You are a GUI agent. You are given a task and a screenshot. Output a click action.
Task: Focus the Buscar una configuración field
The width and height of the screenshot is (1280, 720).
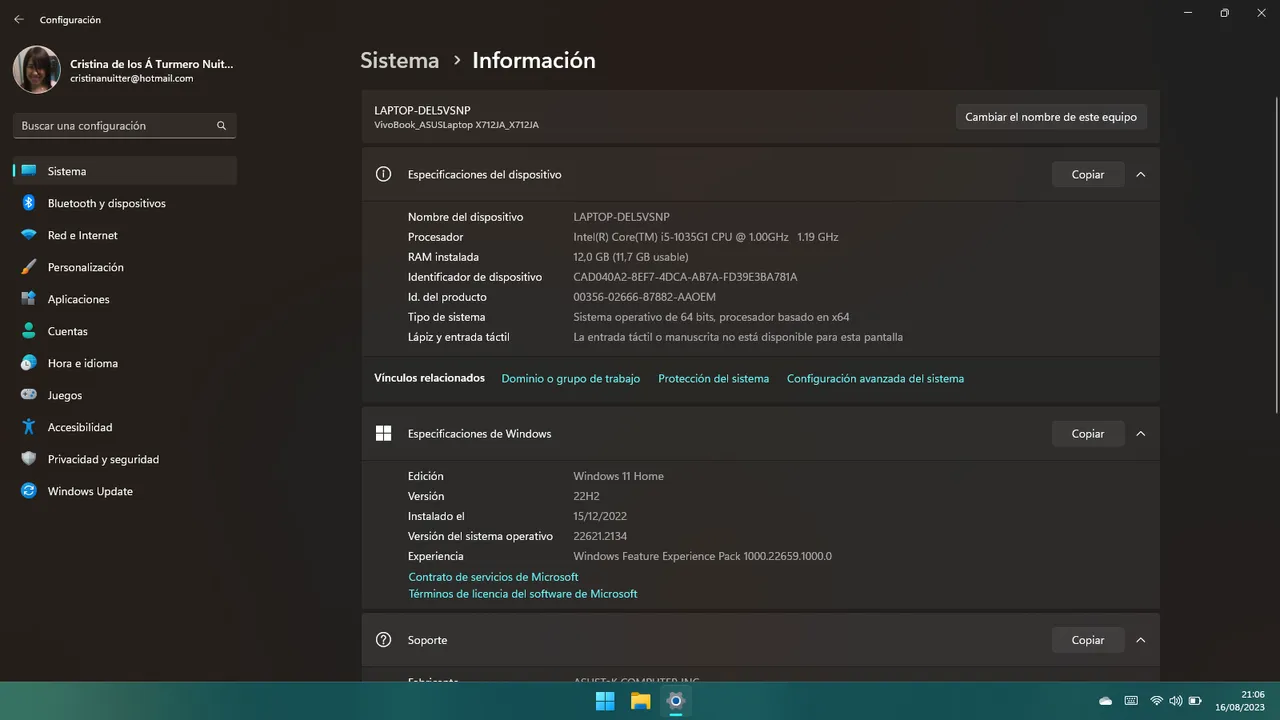124,126
